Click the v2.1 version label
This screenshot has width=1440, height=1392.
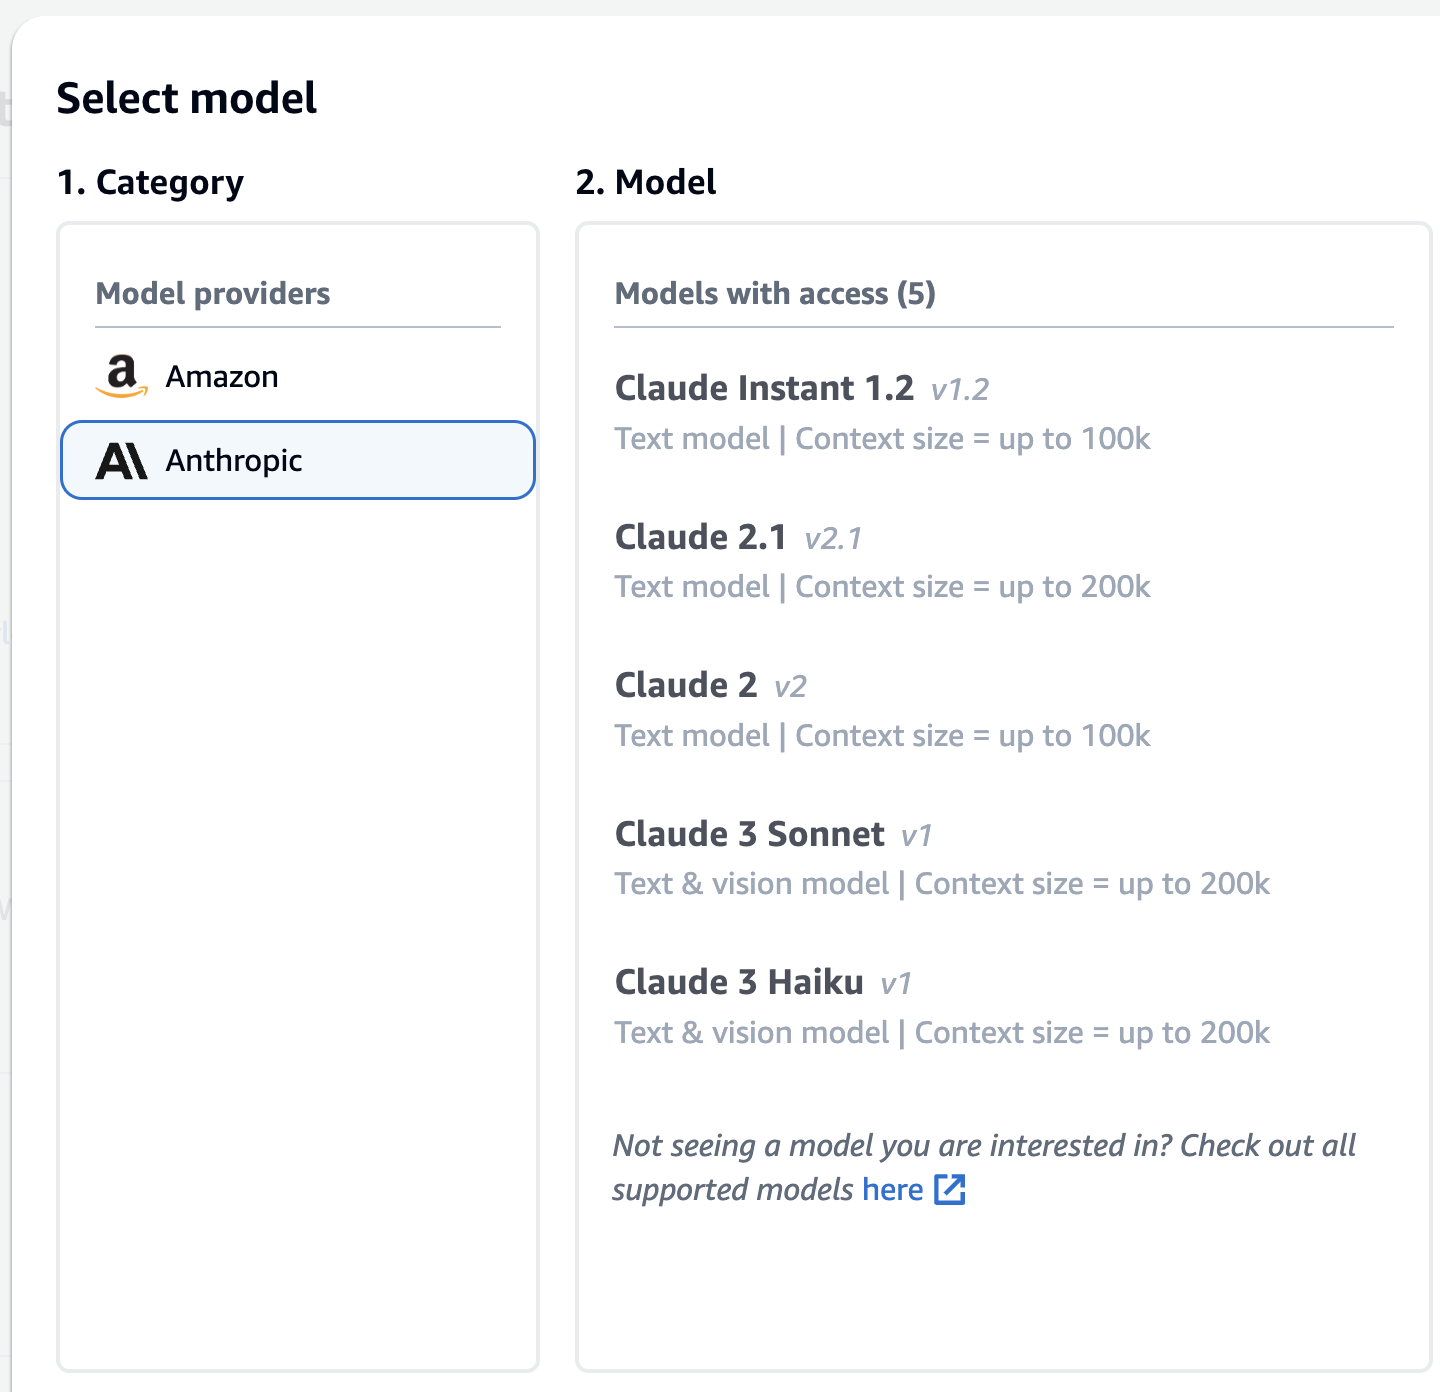click(833, 539)
